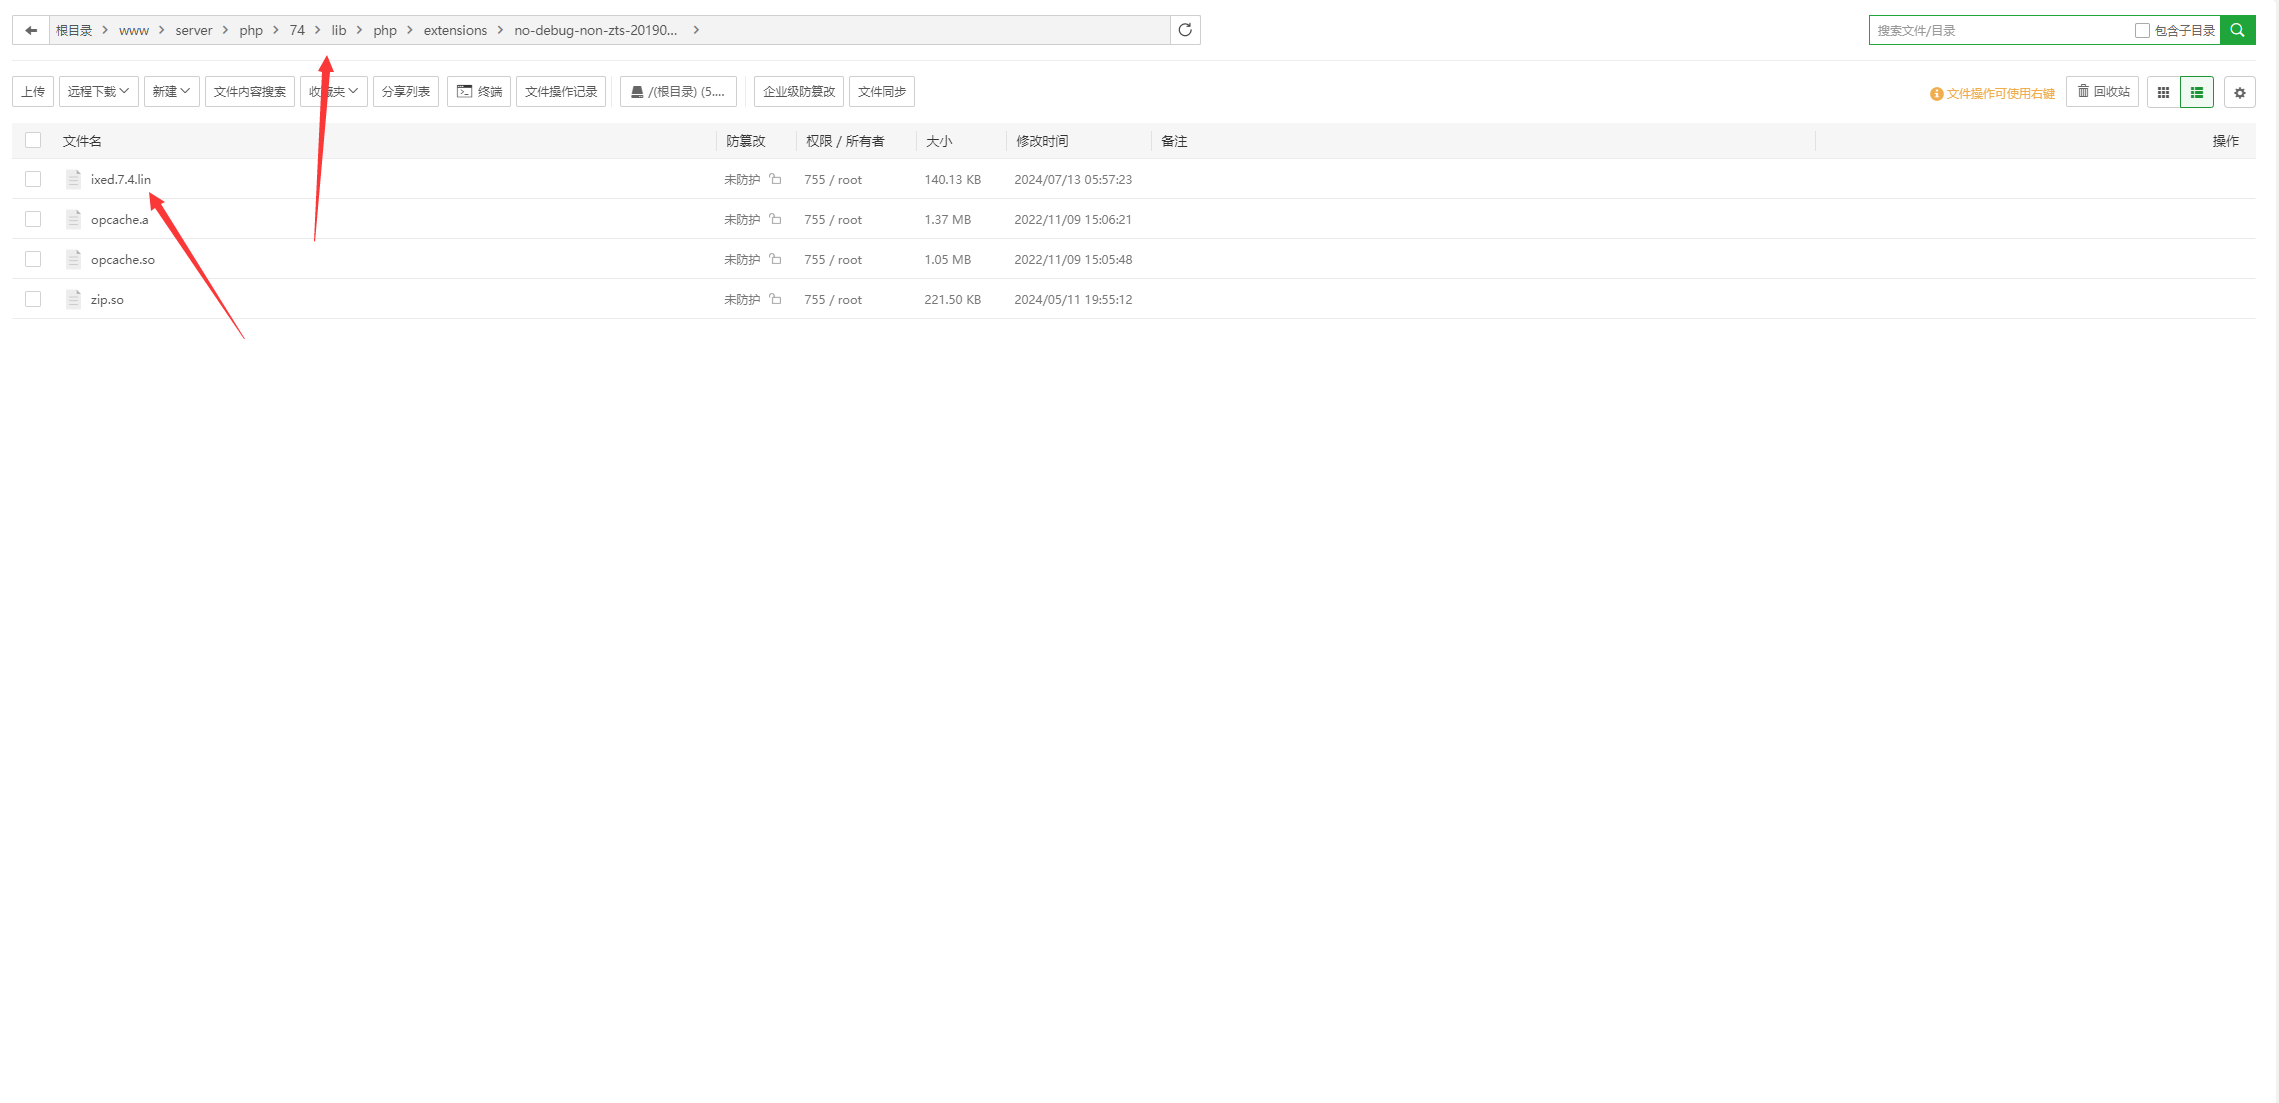Select the opcache.so checkbox

33,259
